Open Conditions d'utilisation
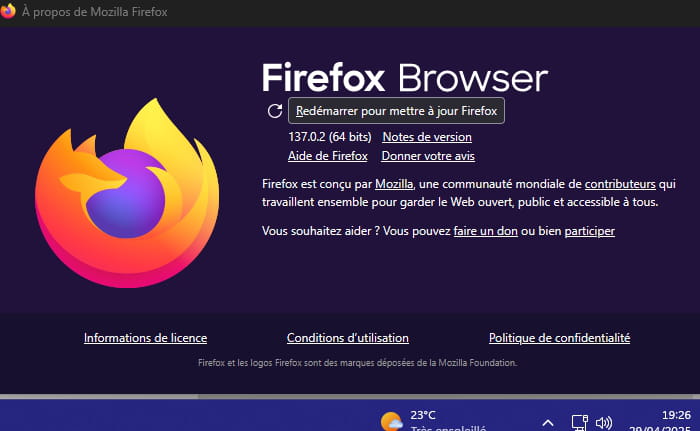Image resolution: width=700 pixels, height=431 pixels. (348, 338)
